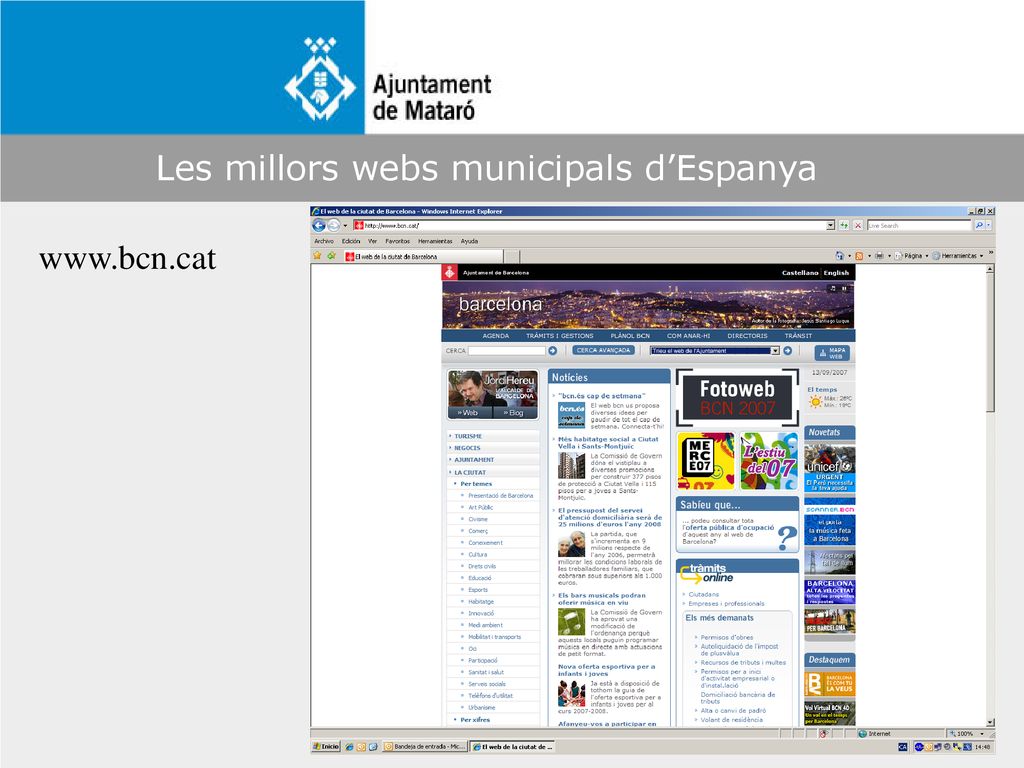
Task: Click in the Live Search input box
Action: (920, 225)
